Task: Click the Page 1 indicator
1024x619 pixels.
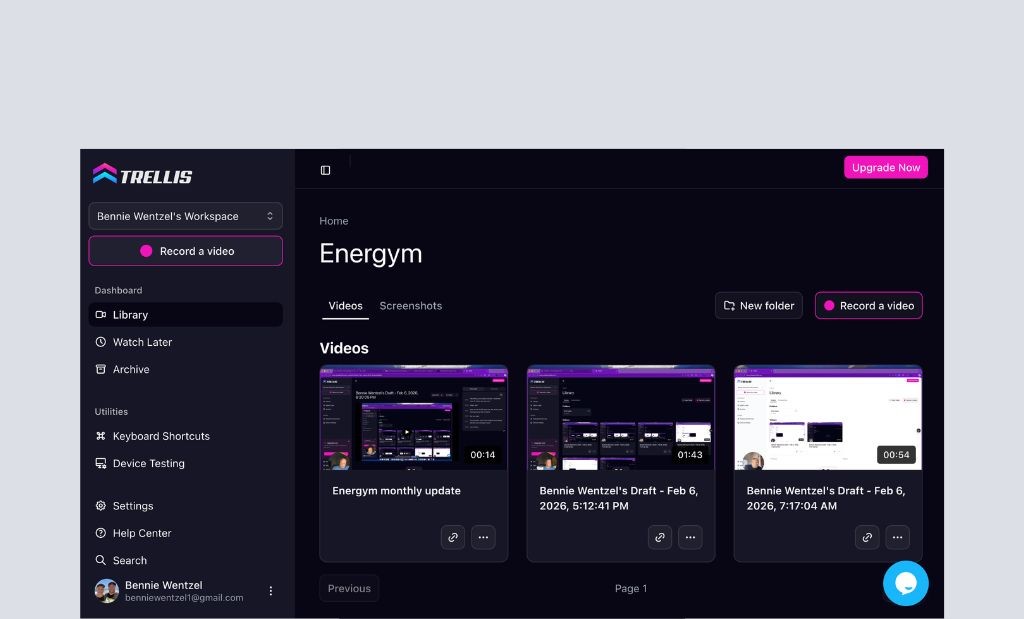Action: pyautogui.click(x=631, y=588)
